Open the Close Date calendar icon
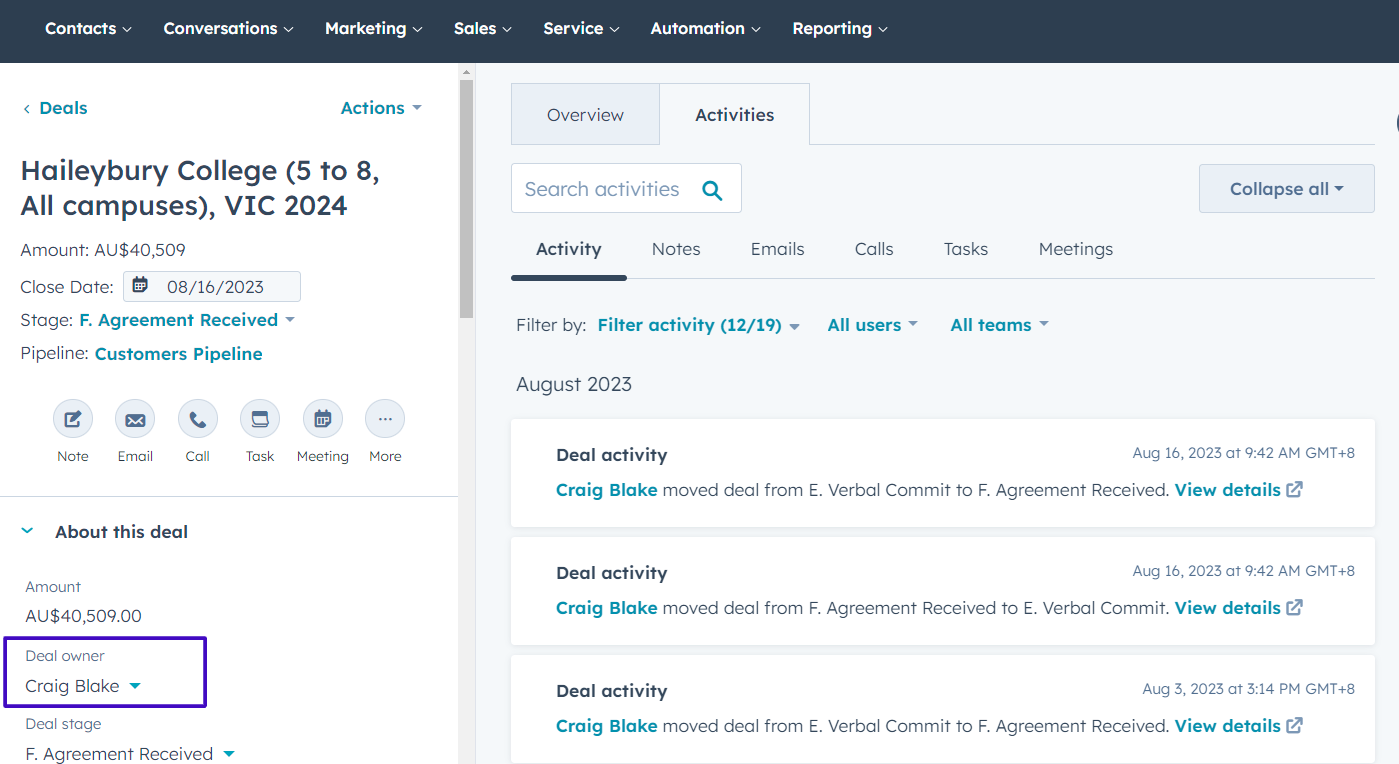Image resolution: width=1399 pixels, height=764 pixels. point(141,286)
